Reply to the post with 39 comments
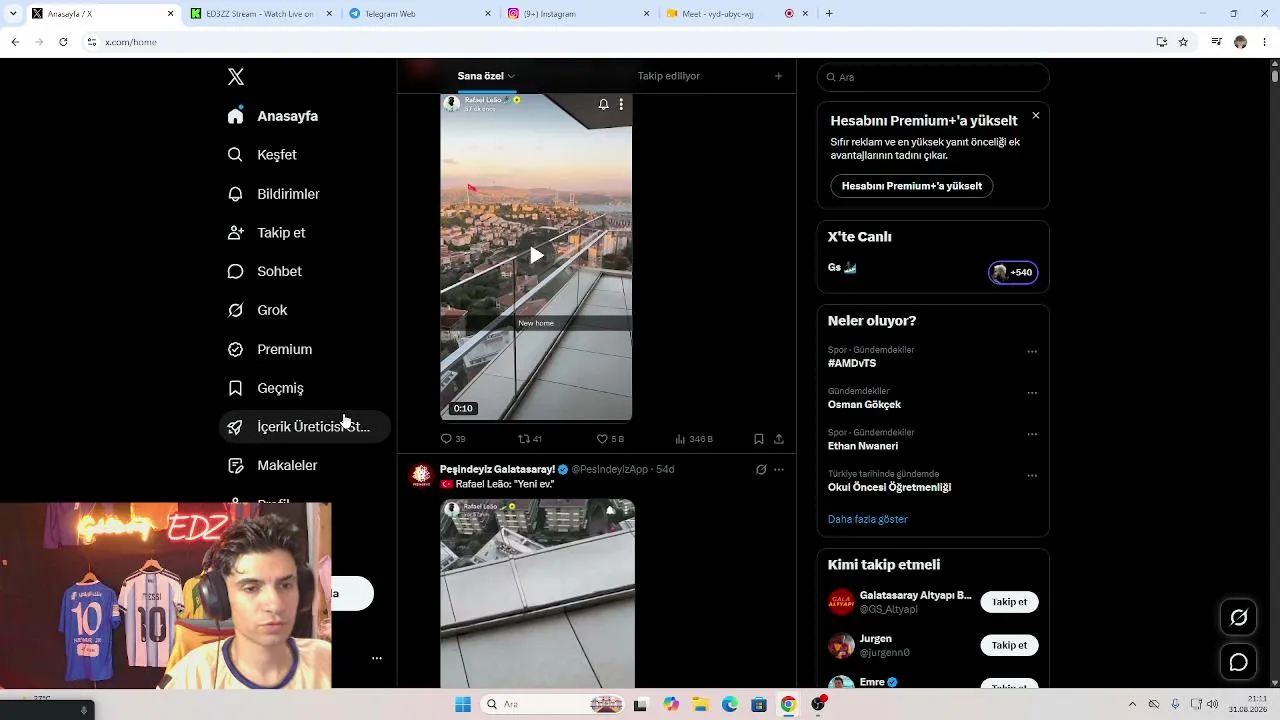The height and width of the screenshot is (720, 1280). tap(453, 439)
